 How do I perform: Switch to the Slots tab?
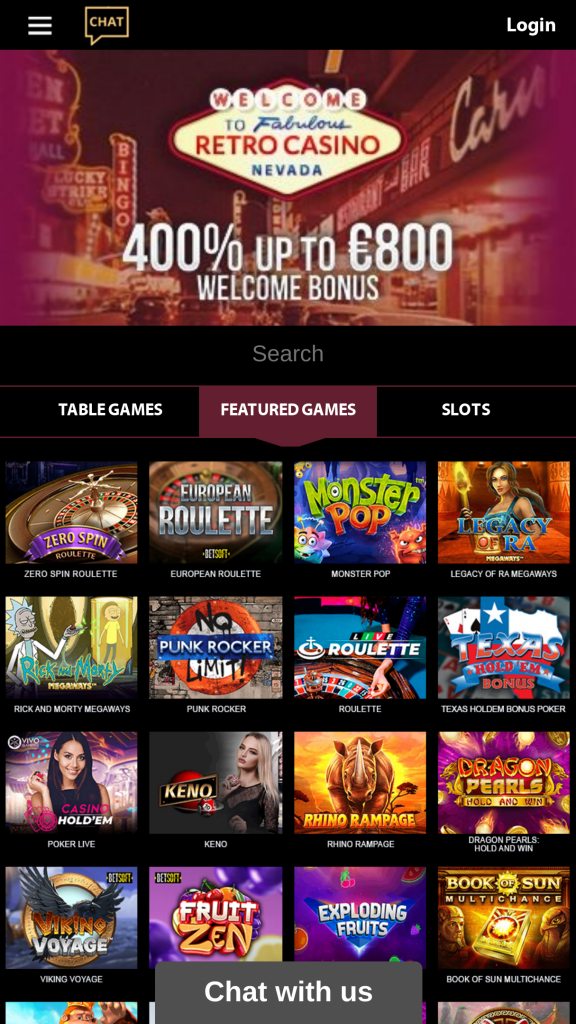(466, 410)
